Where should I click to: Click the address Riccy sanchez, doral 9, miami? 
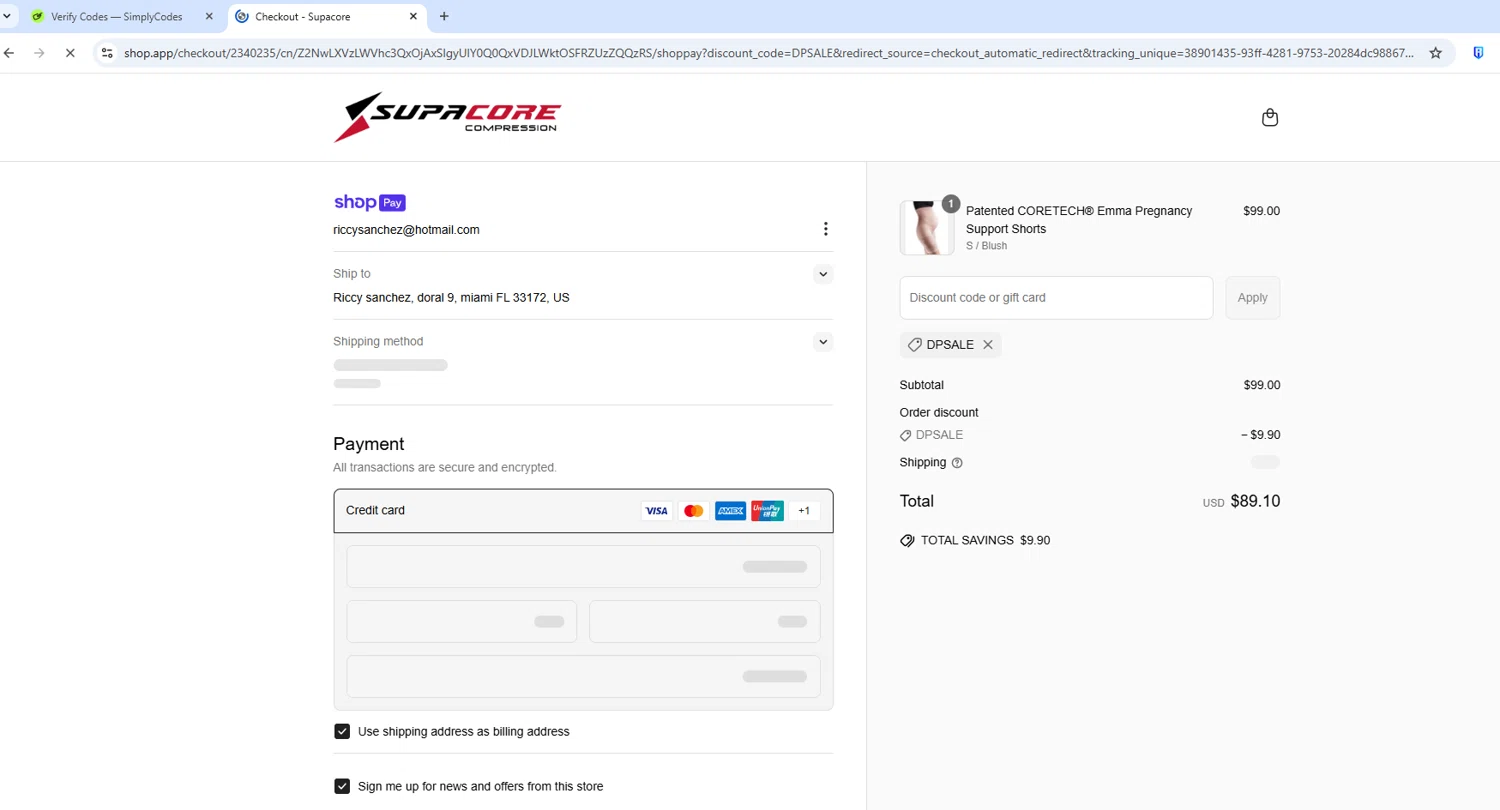(x=451, y=298)
